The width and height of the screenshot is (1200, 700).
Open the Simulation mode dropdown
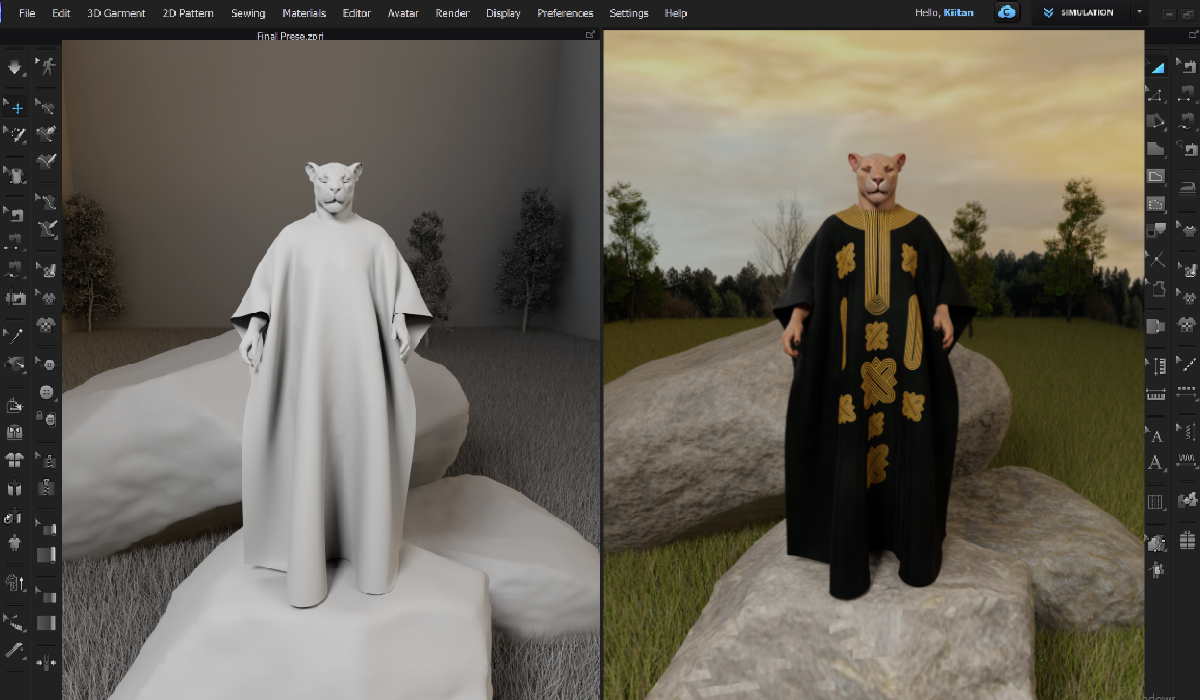coord(1079,13)
